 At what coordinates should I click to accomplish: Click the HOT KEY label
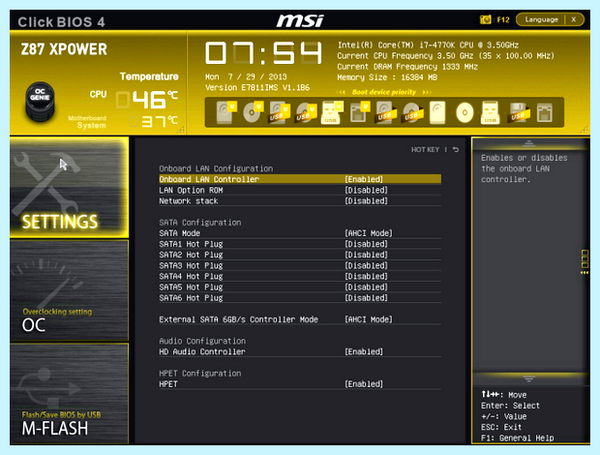425,150
